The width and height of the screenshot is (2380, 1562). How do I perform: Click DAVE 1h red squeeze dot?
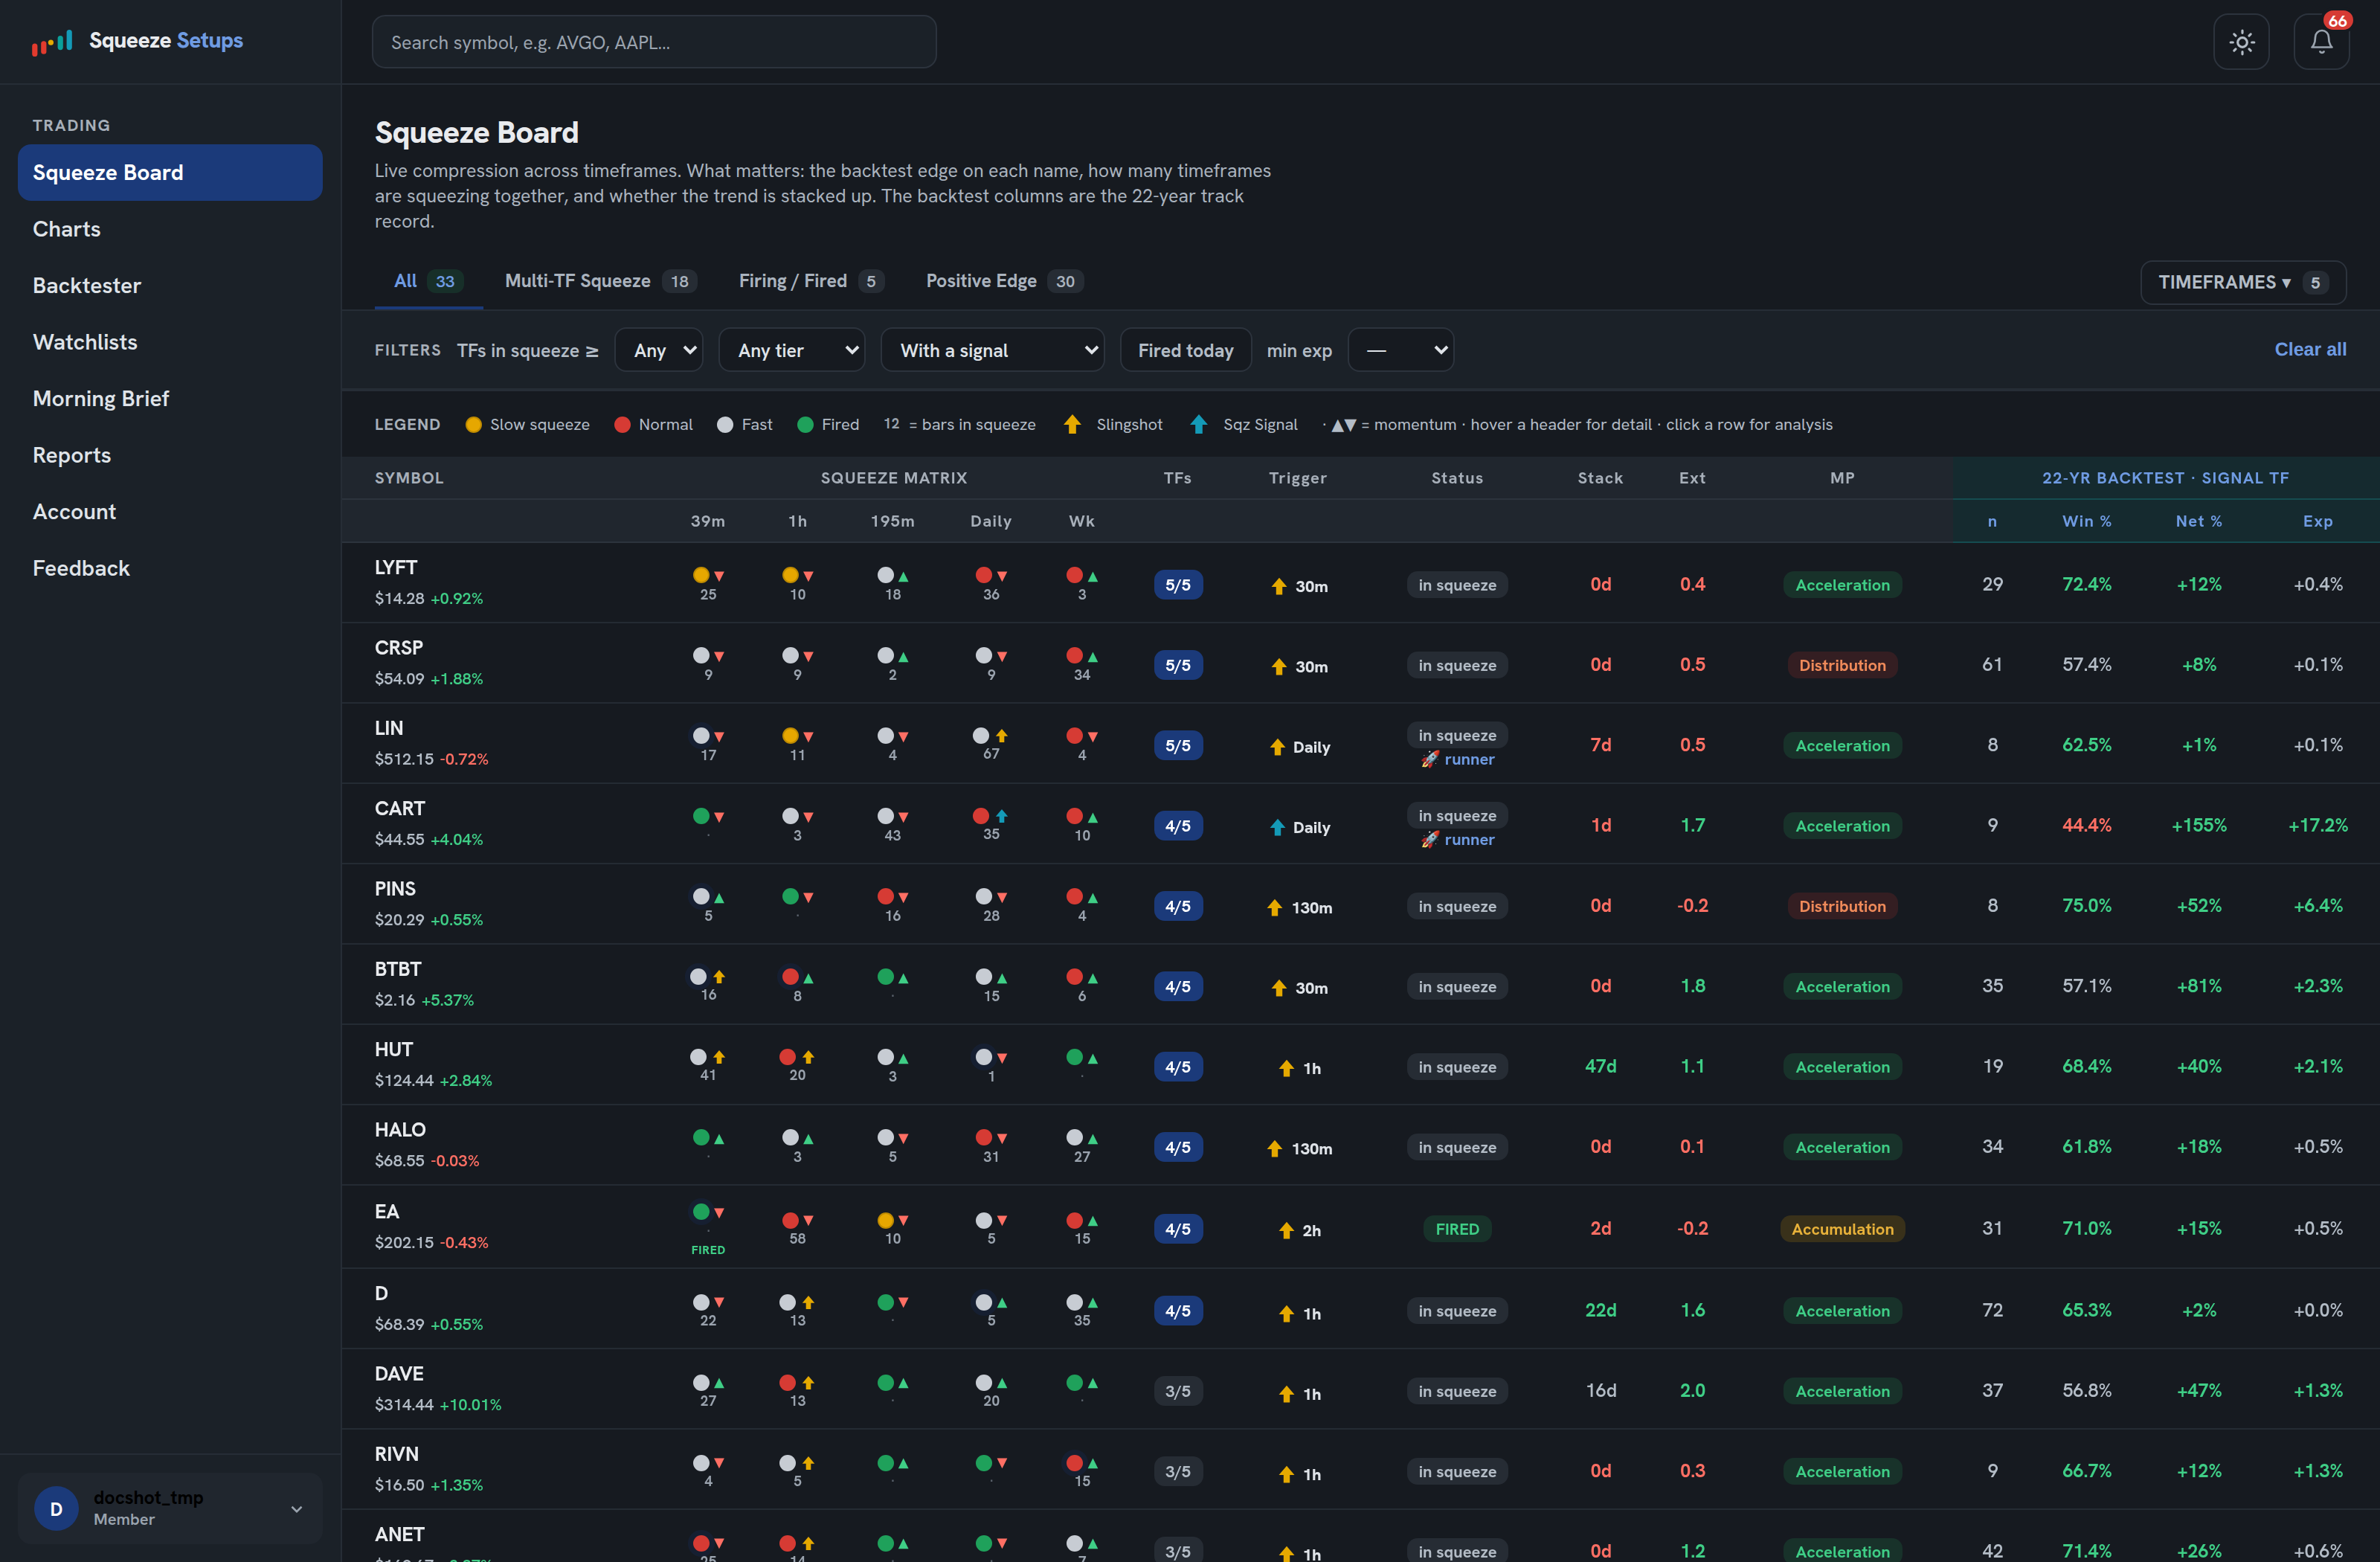787,1382
